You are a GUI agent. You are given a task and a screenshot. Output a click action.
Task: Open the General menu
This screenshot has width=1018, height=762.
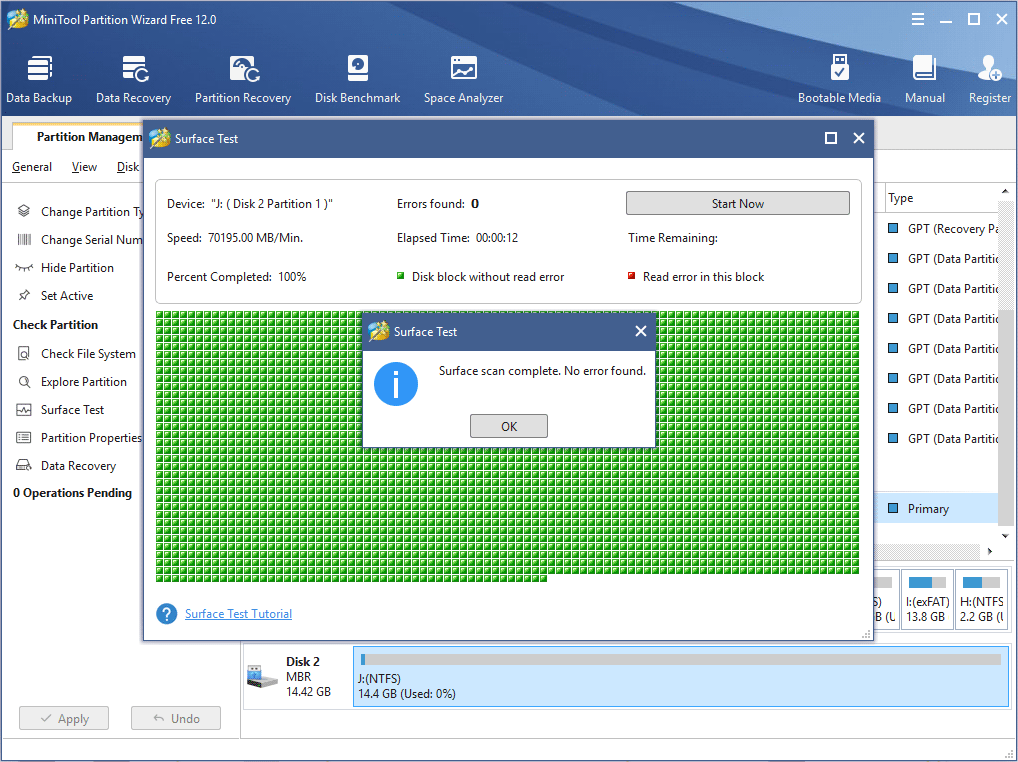[x=32, y=167]
